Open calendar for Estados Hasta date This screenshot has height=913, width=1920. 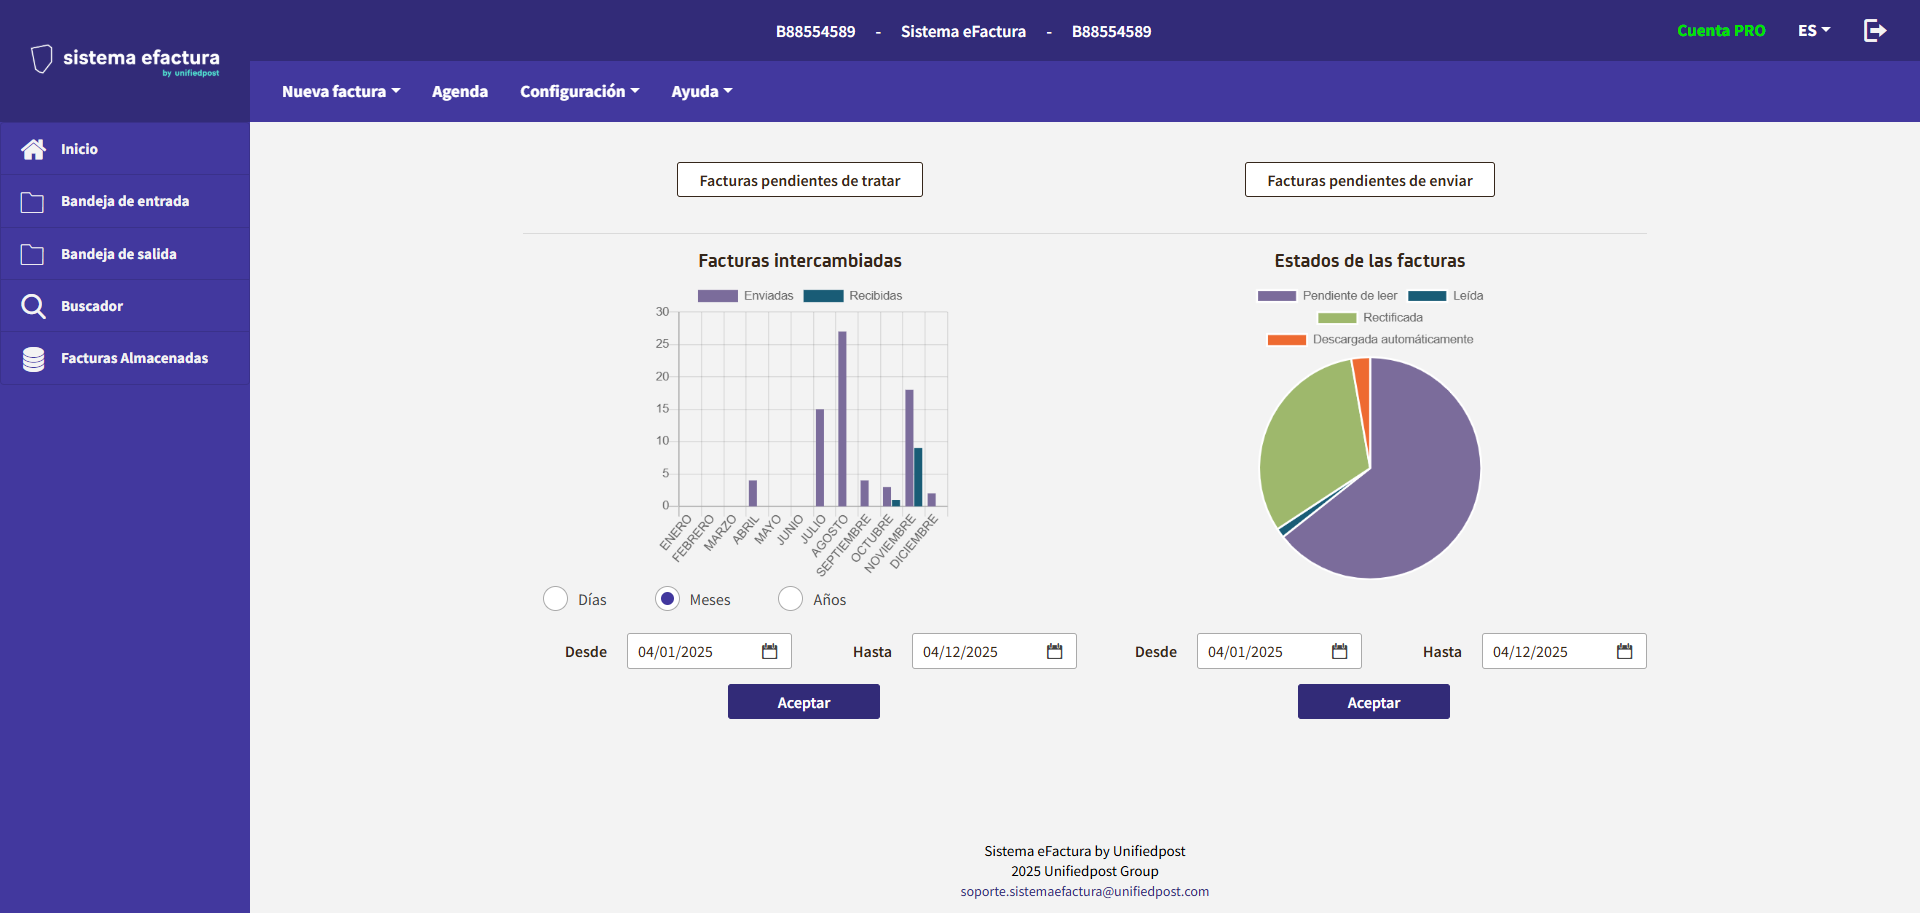pos(1624,652)
